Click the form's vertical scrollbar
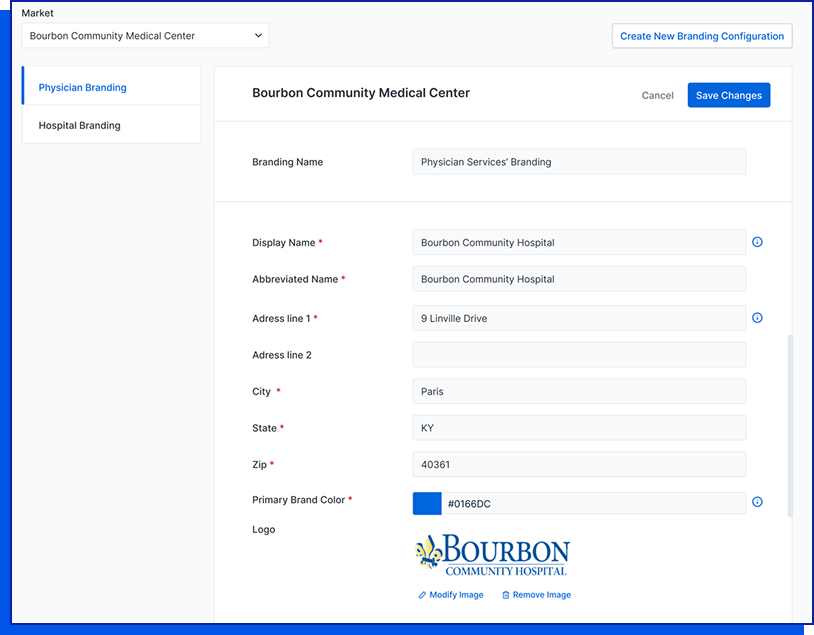The width and height of the screenshot is (814, 635). click(790, 426)
